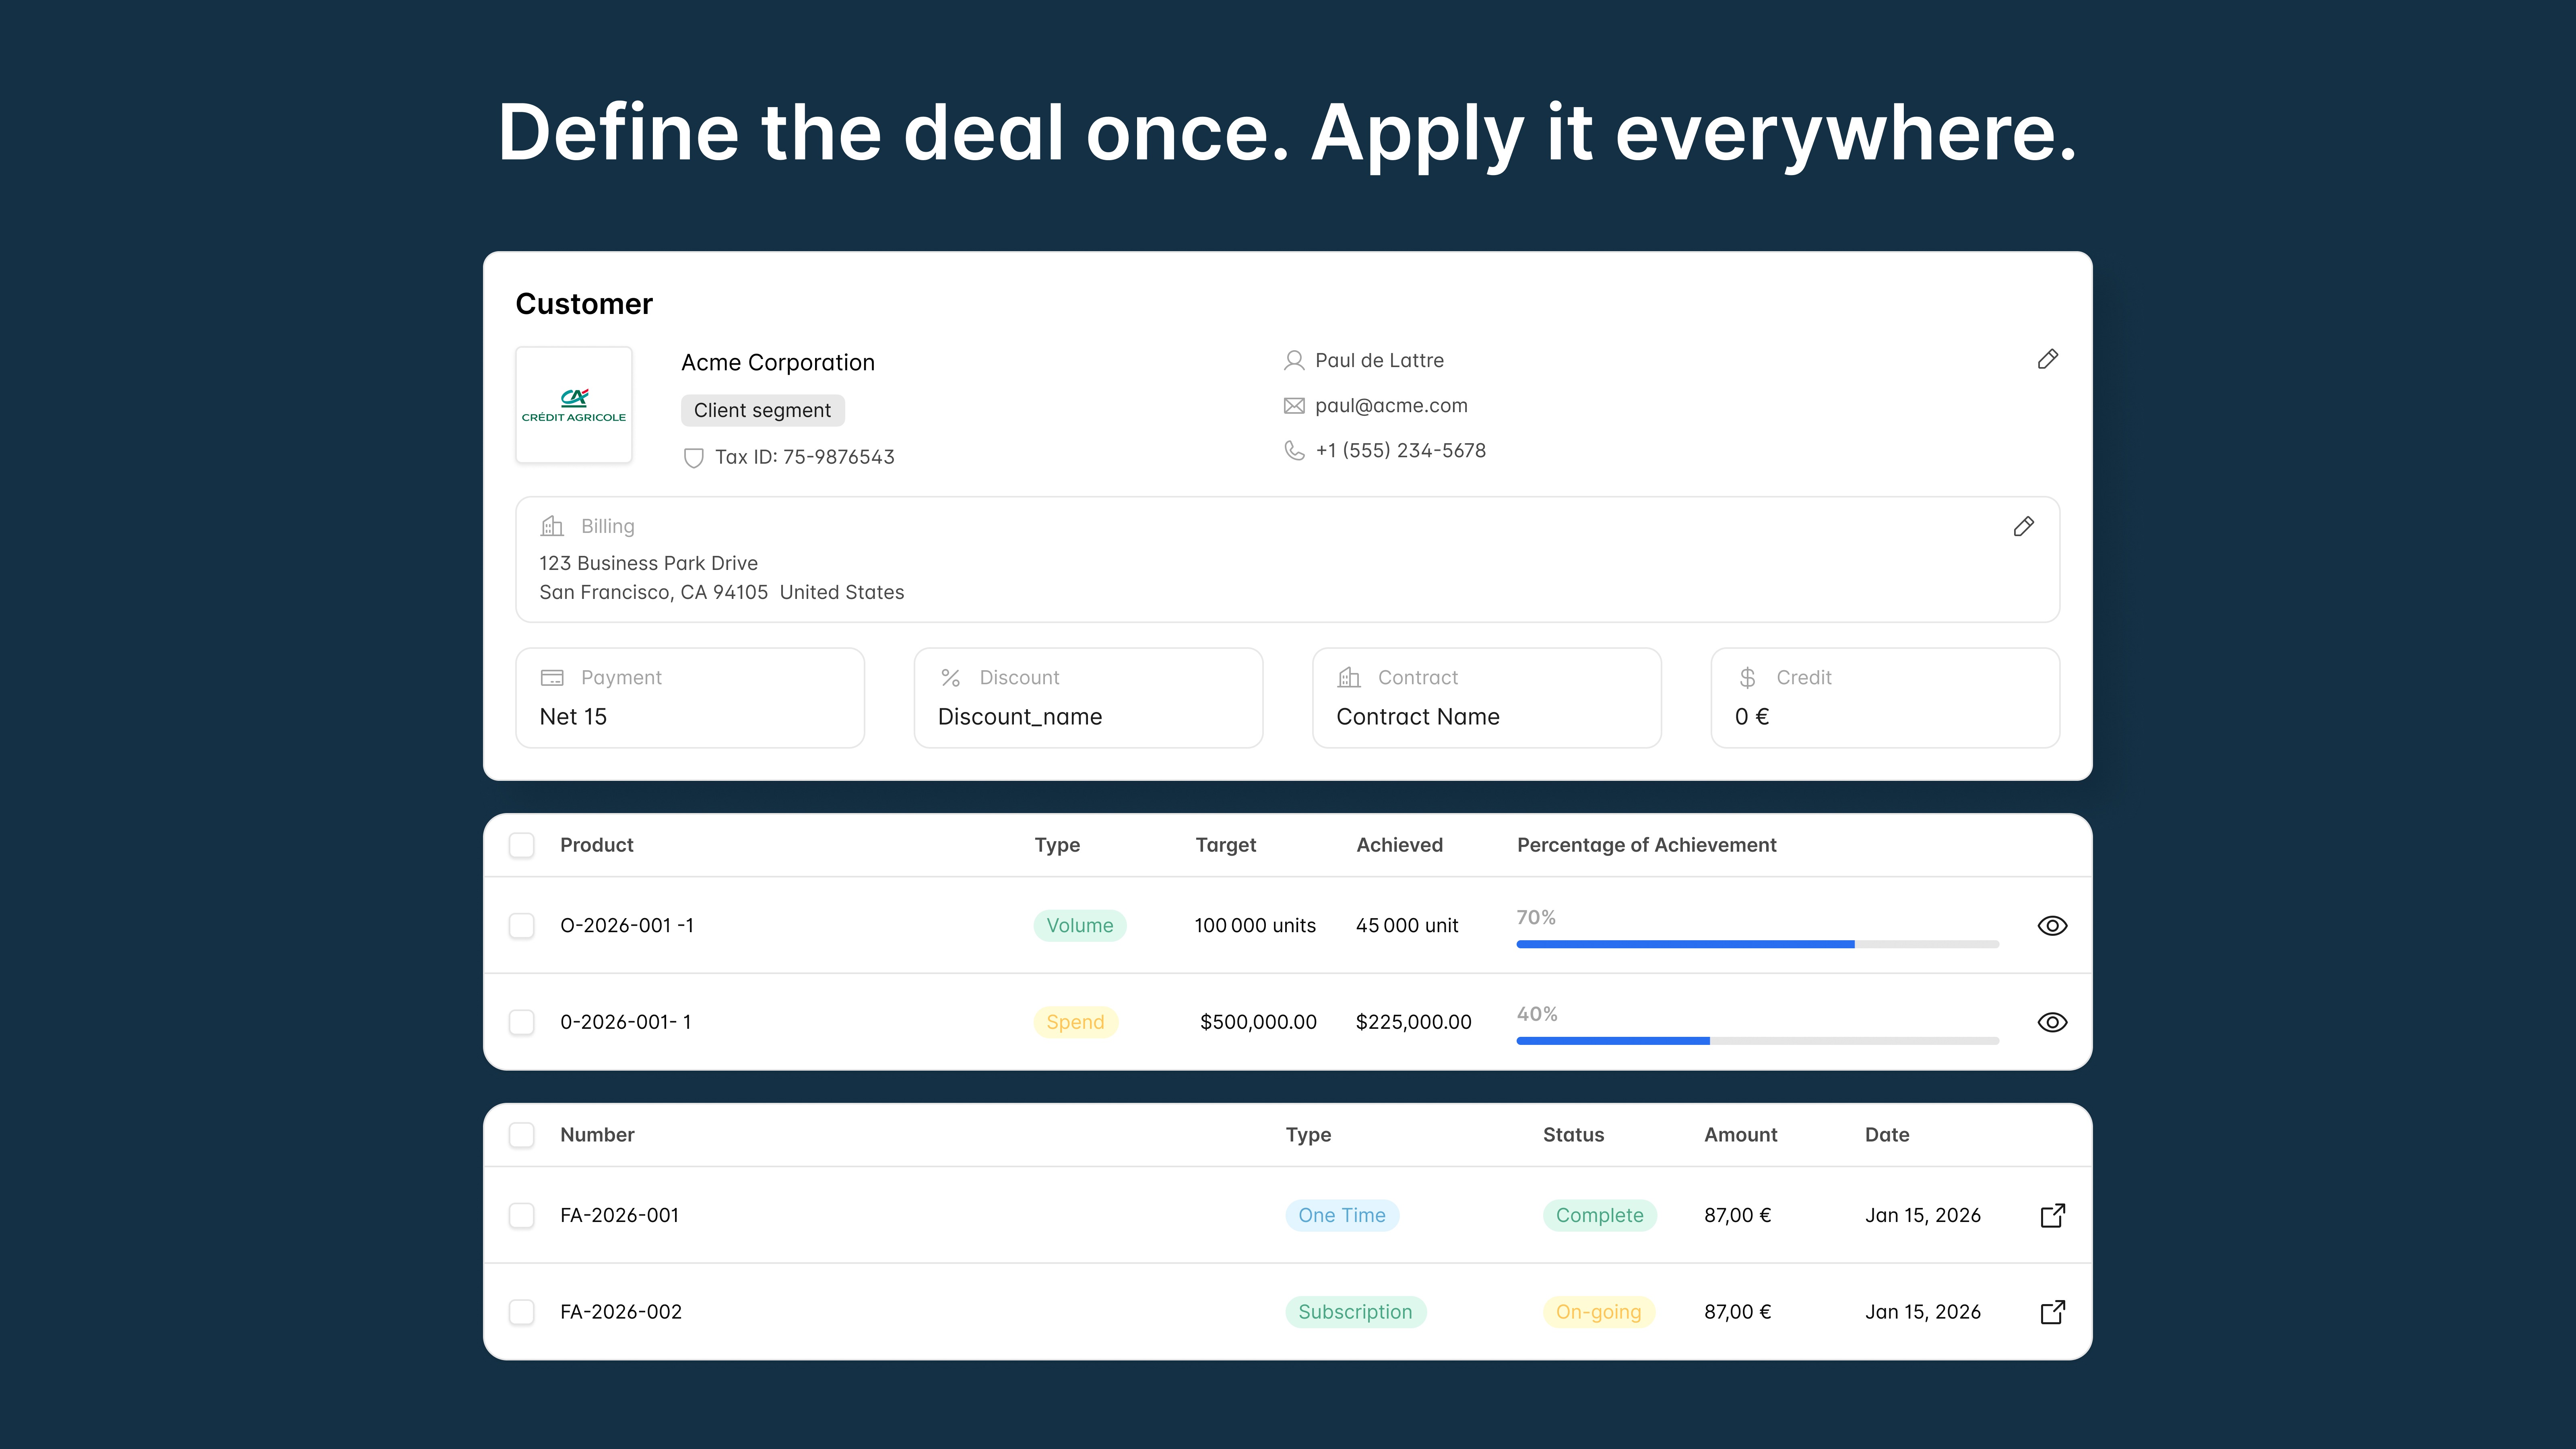2576x1449 pixels.
Task: Check the O-2026-001 -1 product row checkbox
Action: [x=522, y=925]
